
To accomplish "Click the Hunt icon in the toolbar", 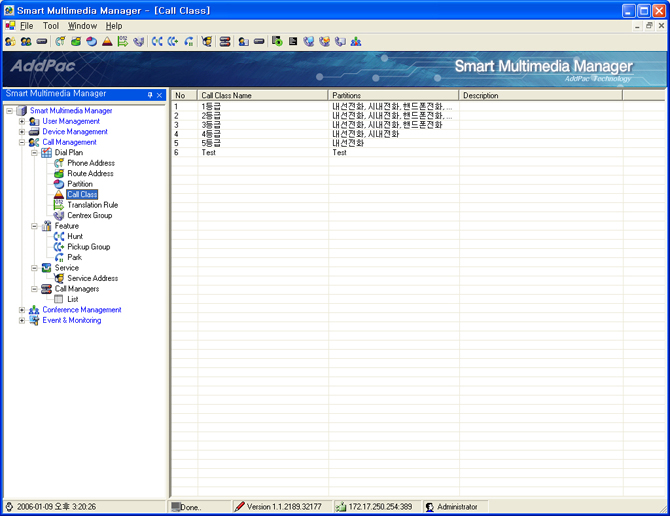I will (x=157, y=41).
